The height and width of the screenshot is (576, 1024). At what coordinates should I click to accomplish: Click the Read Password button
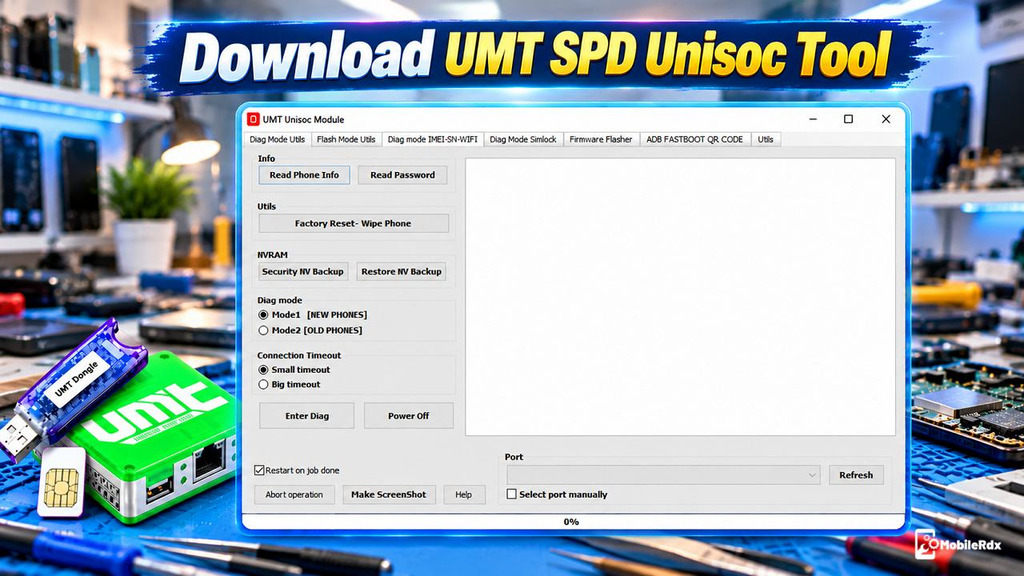(x=402, y=175)
